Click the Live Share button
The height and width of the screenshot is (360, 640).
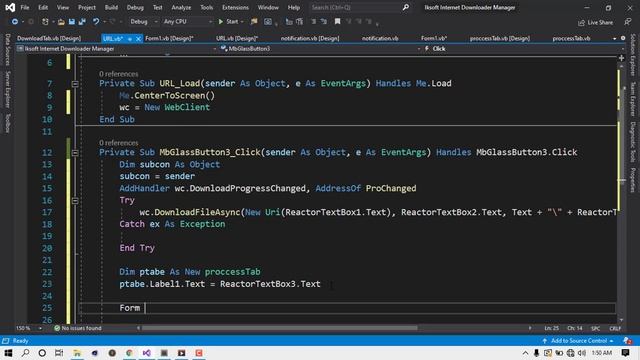(596, 22)
